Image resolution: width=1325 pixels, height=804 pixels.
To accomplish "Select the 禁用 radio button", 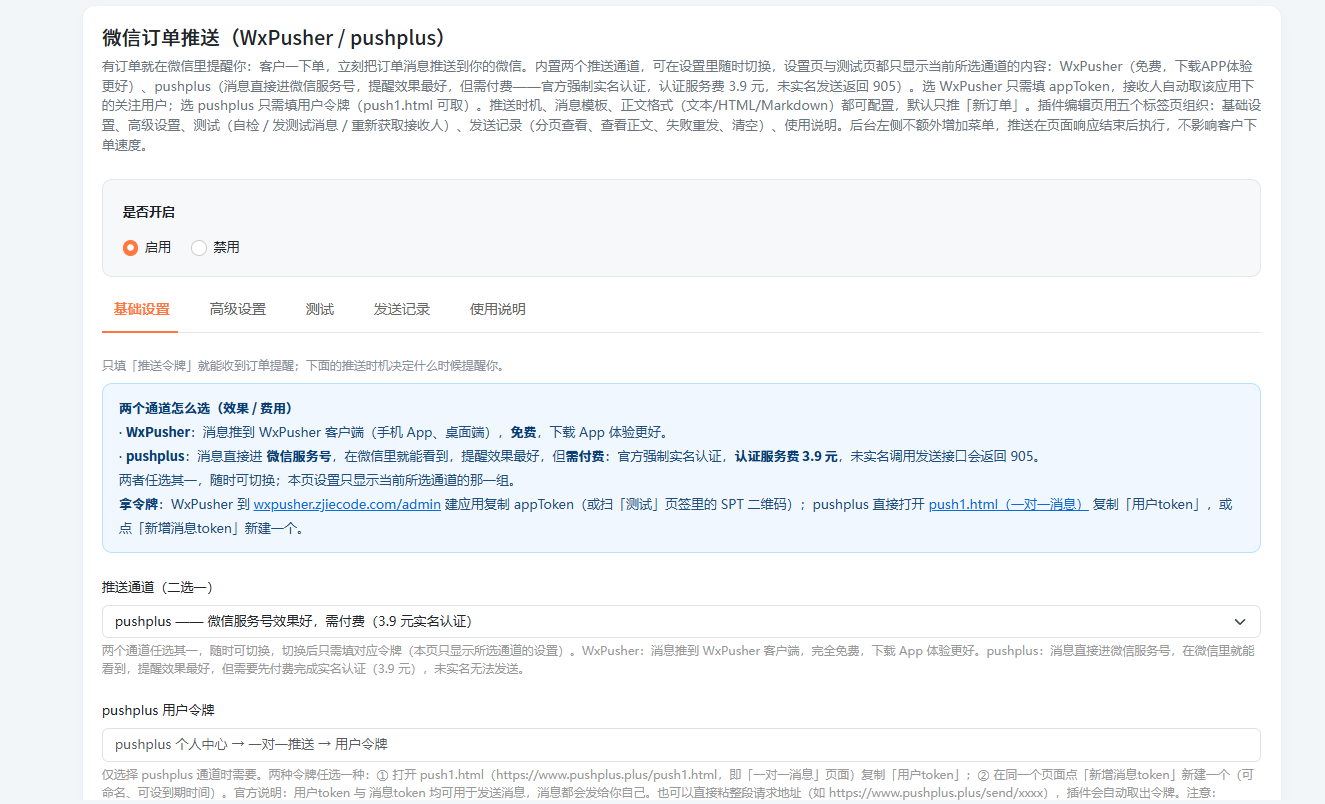I will point(198,248).
